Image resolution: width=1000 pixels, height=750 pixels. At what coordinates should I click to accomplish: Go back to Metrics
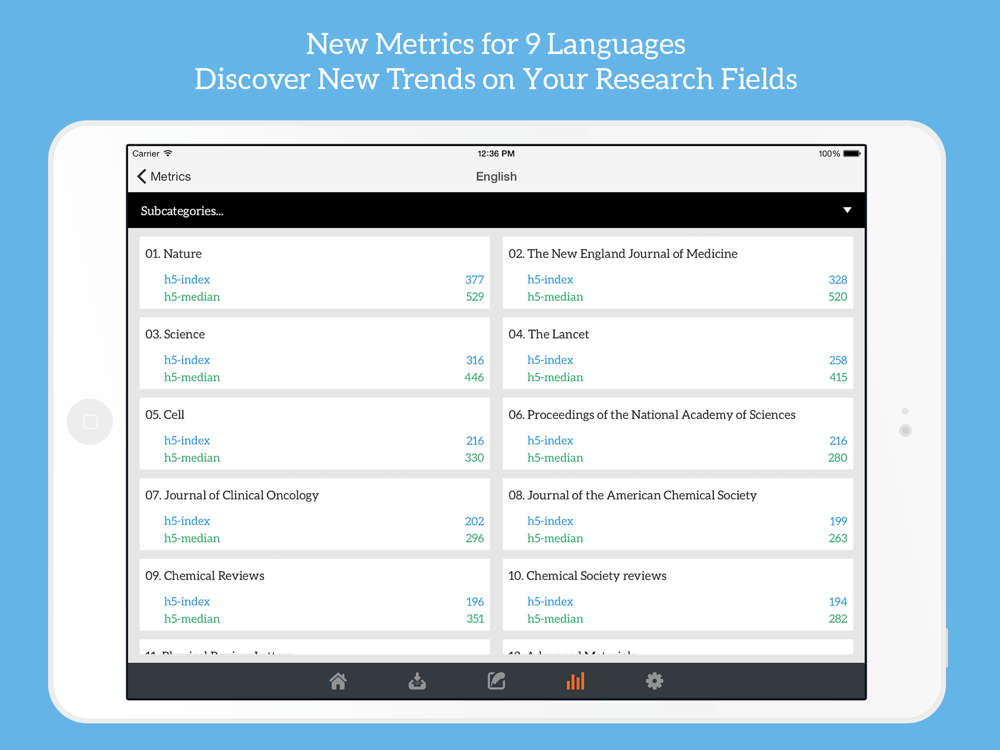[x=164, y=177]
